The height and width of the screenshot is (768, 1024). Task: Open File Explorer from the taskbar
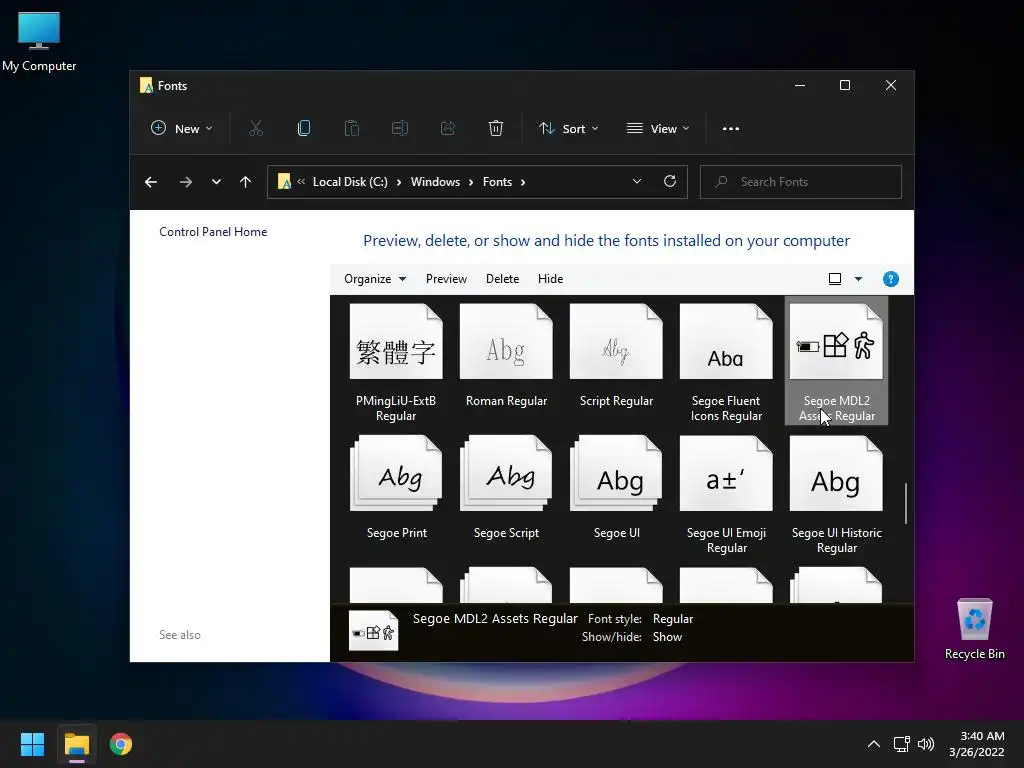(77, 744)
